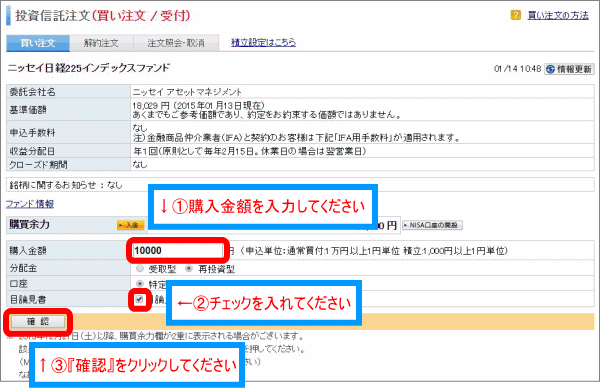Click the orange 入金 button
Viewport: 600px width, 388px height.
click(x=130, y=225)
